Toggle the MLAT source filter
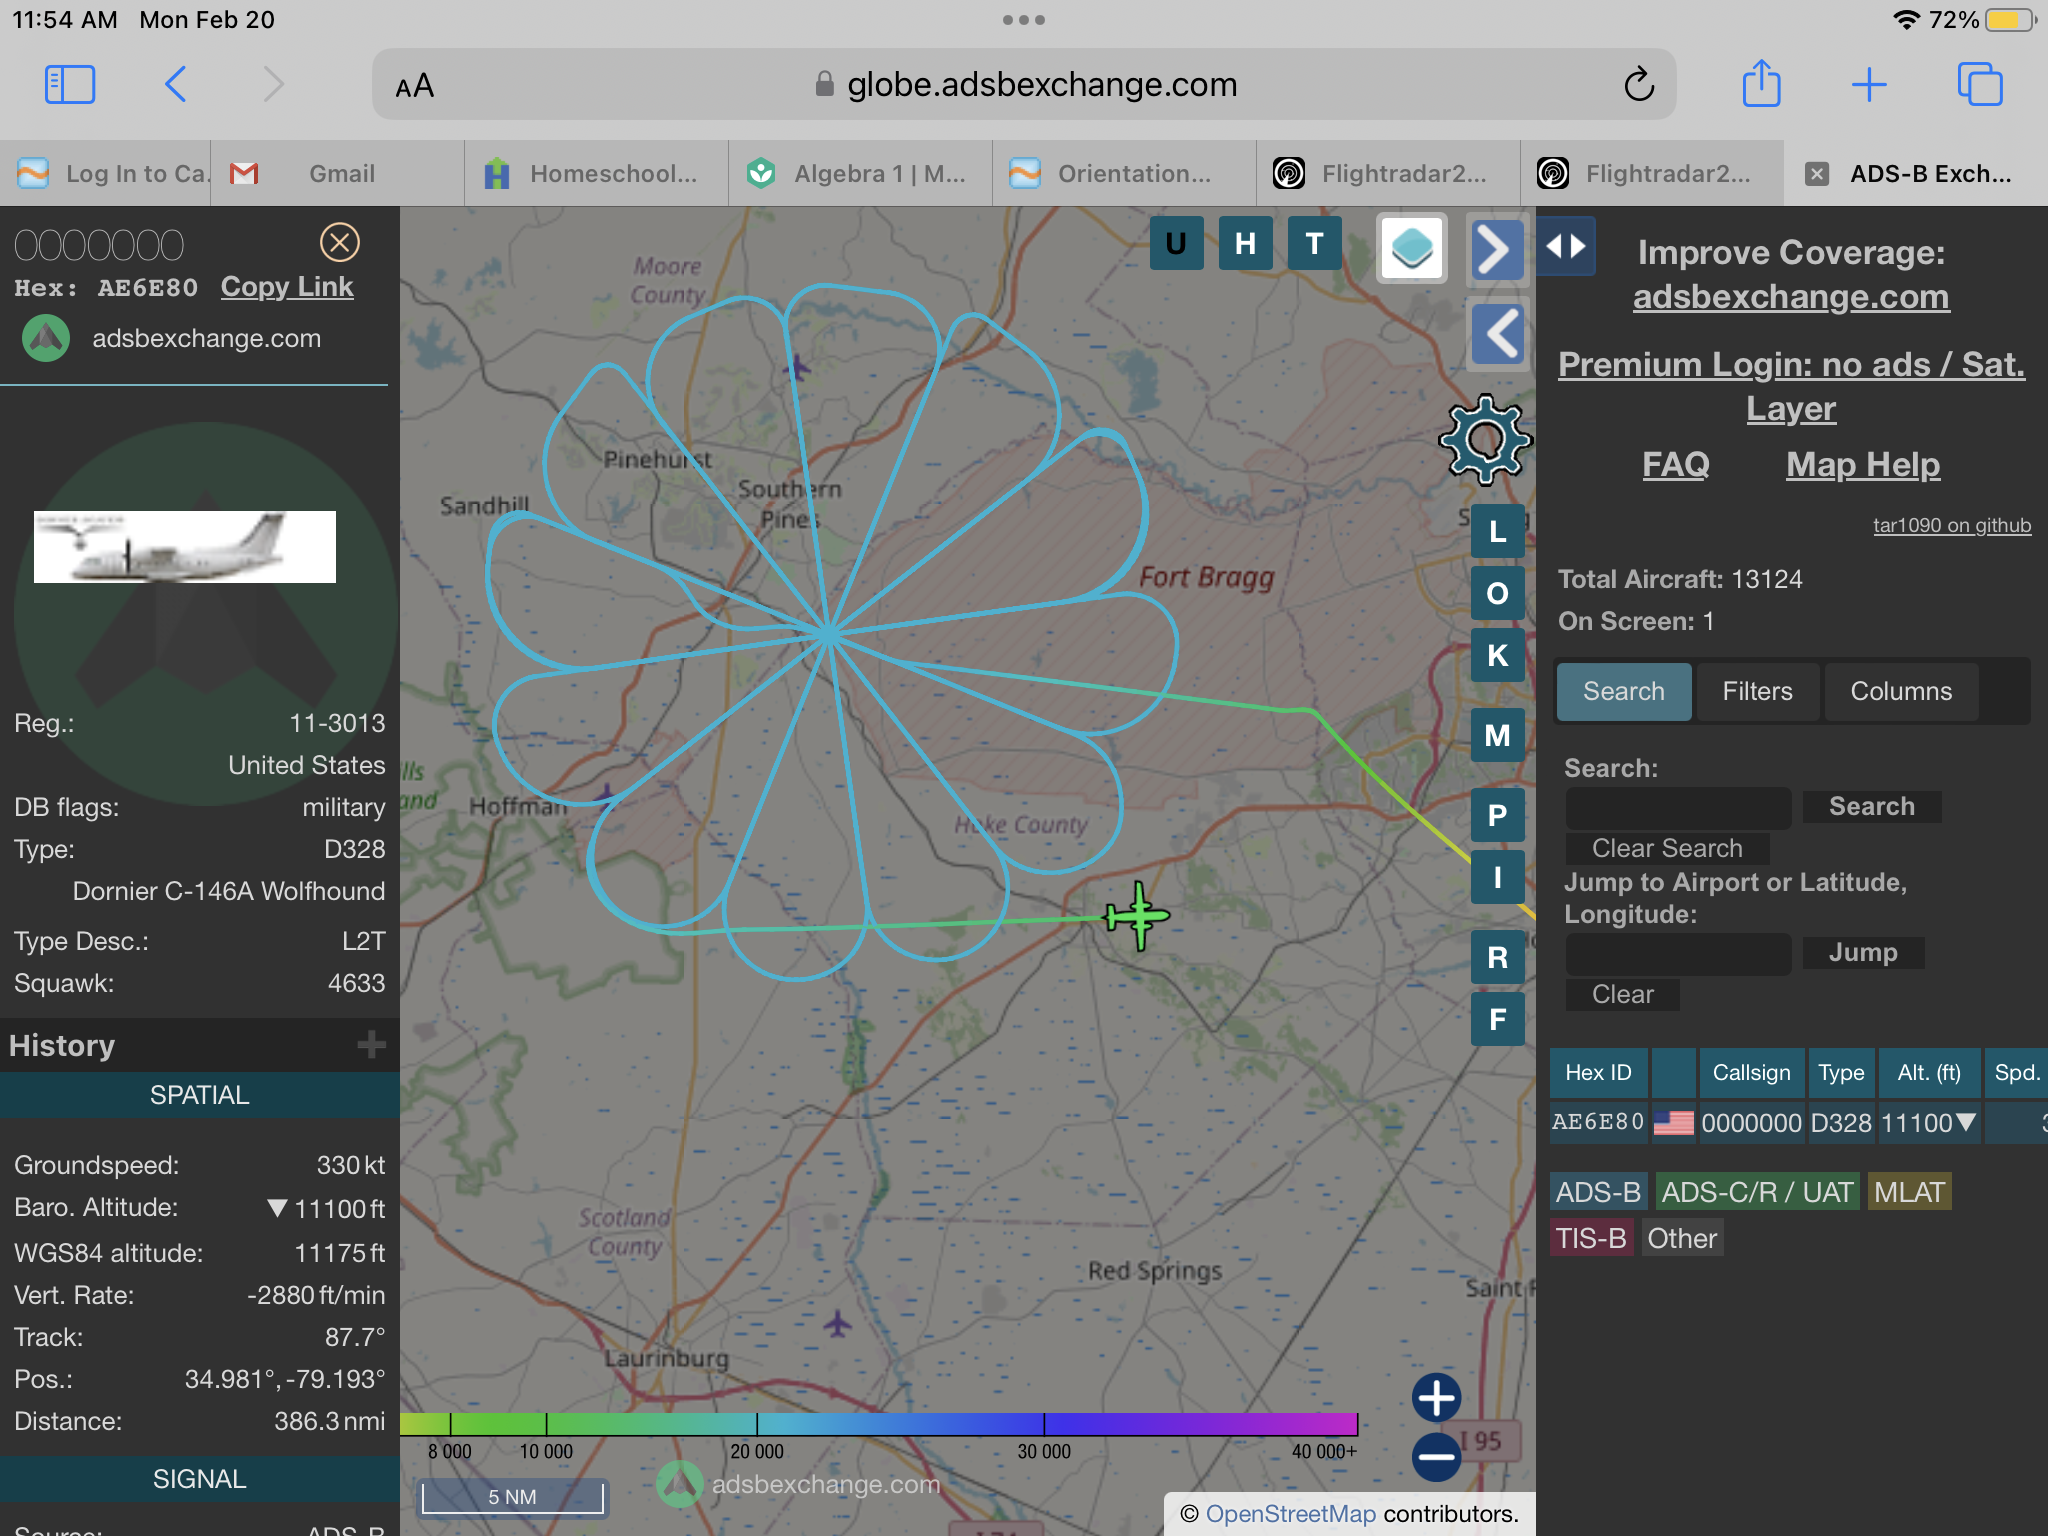This screenshot has height=1536, width=2048. (x=1908, y=1192)
